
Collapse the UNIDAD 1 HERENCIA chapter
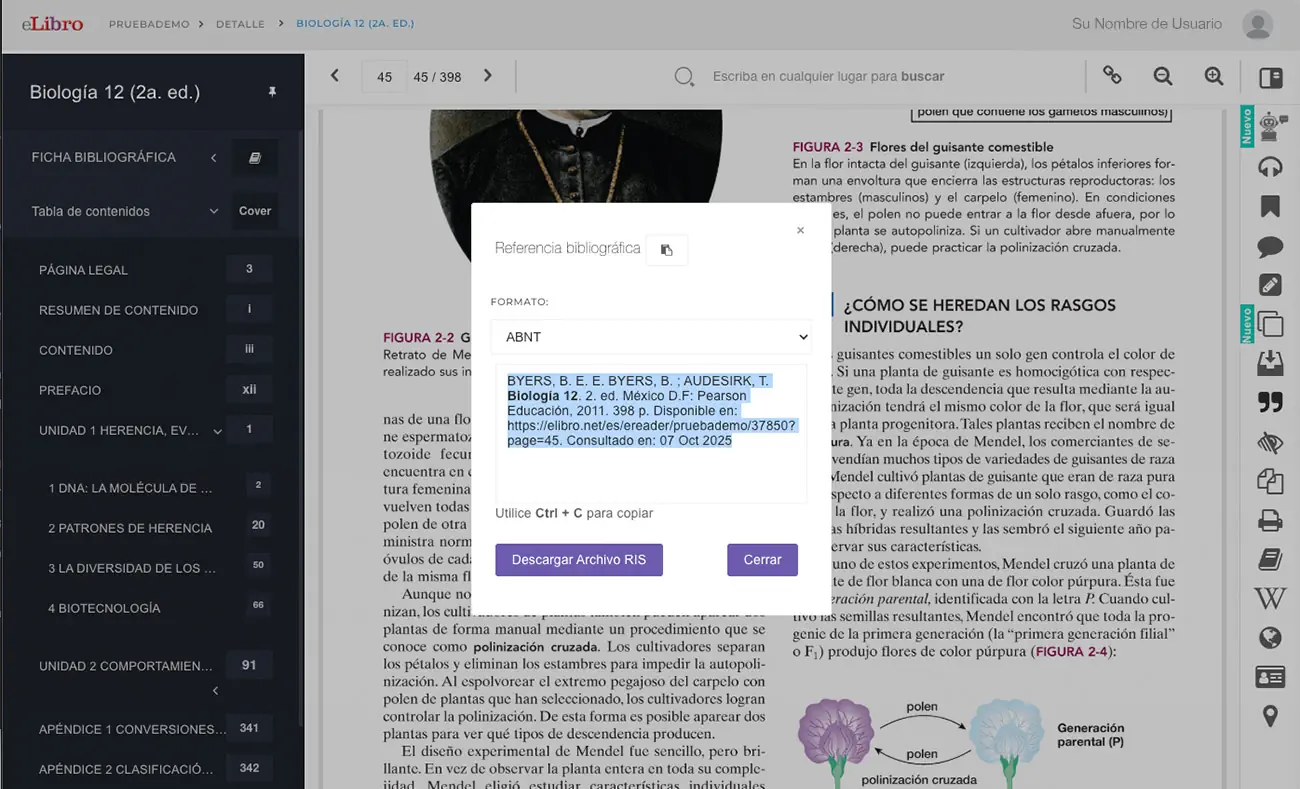coord(217,431)
